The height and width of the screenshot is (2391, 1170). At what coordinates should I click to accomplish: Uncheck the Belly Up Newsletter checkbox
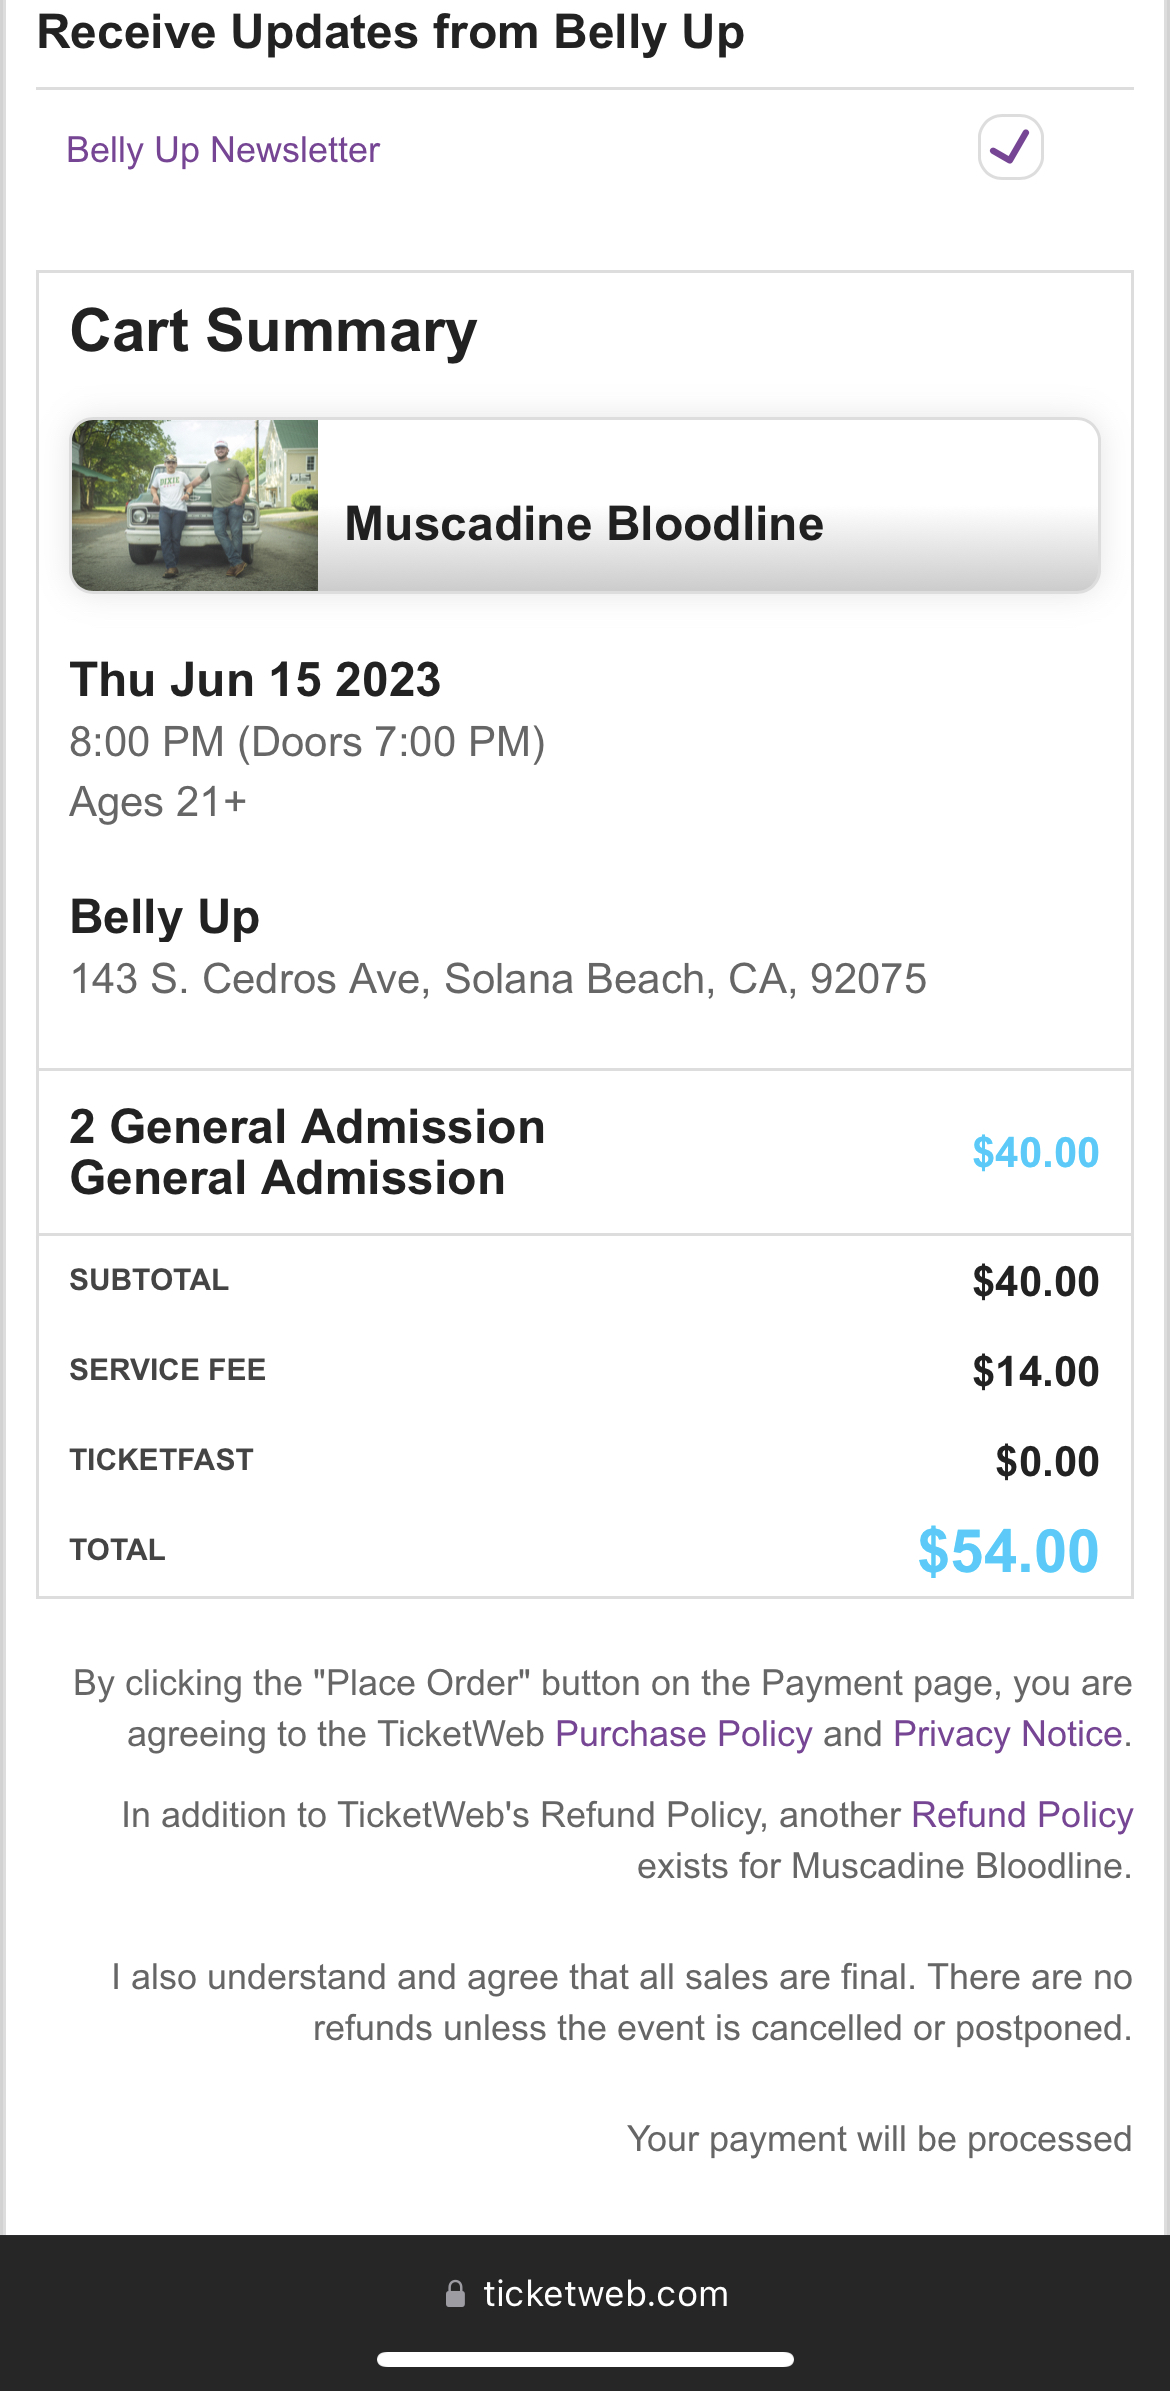(x=1010, y=147)
